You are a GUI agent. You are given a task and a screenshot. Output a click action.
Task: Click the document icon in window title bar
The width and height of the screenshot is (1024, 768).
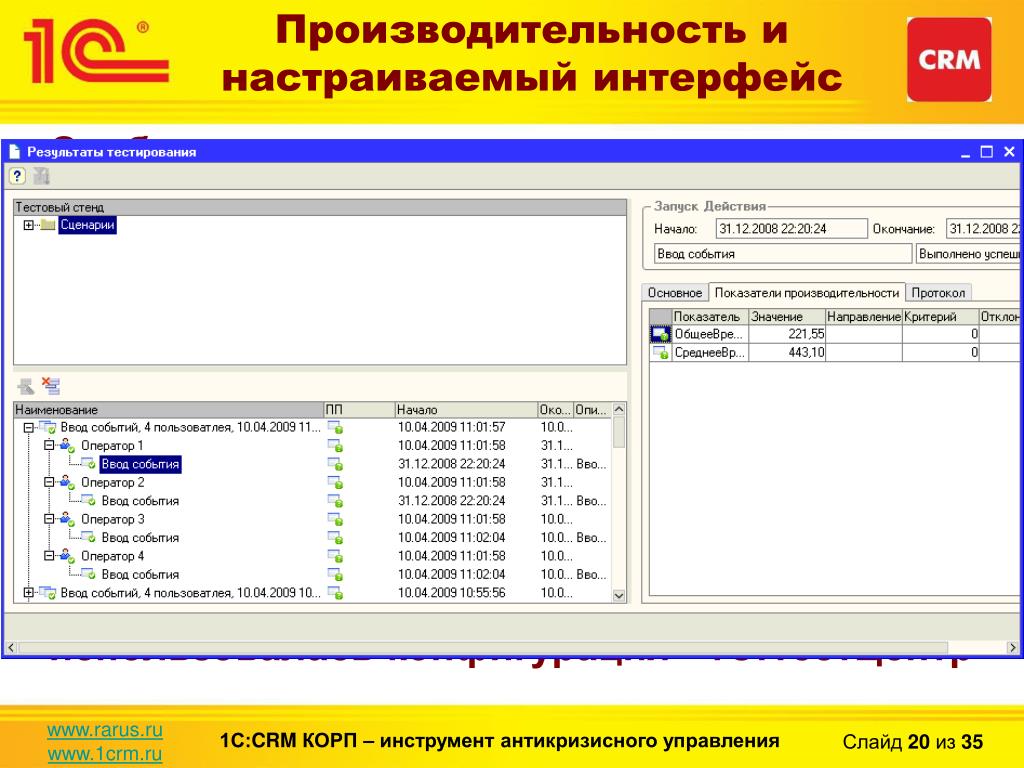pos(14,152)
